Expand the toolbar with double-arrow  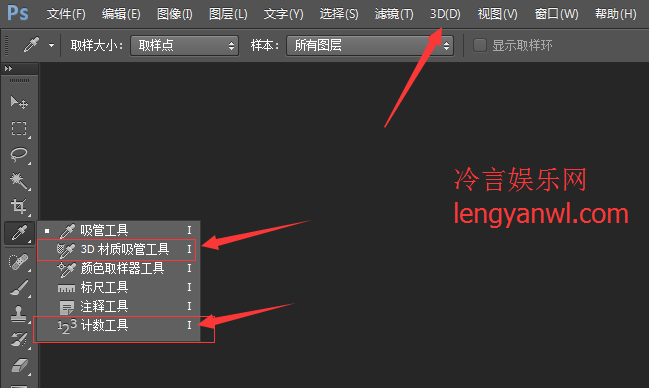pyautogui.click(x=8, y=68)
